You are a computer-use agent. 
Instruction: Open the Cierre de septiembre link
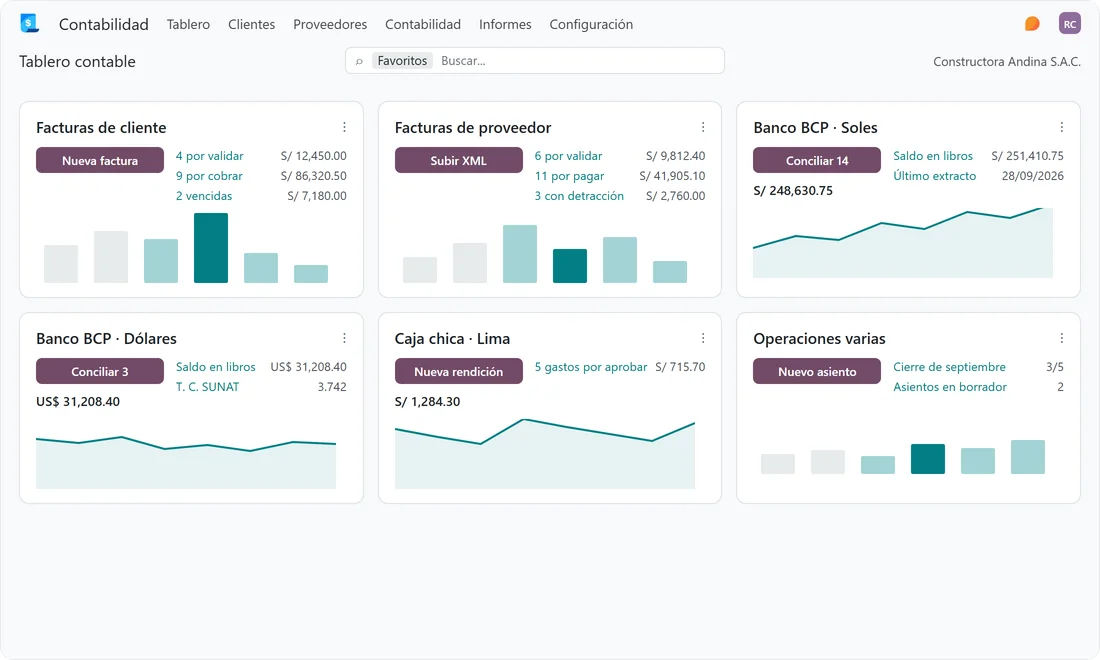point(949,367)
